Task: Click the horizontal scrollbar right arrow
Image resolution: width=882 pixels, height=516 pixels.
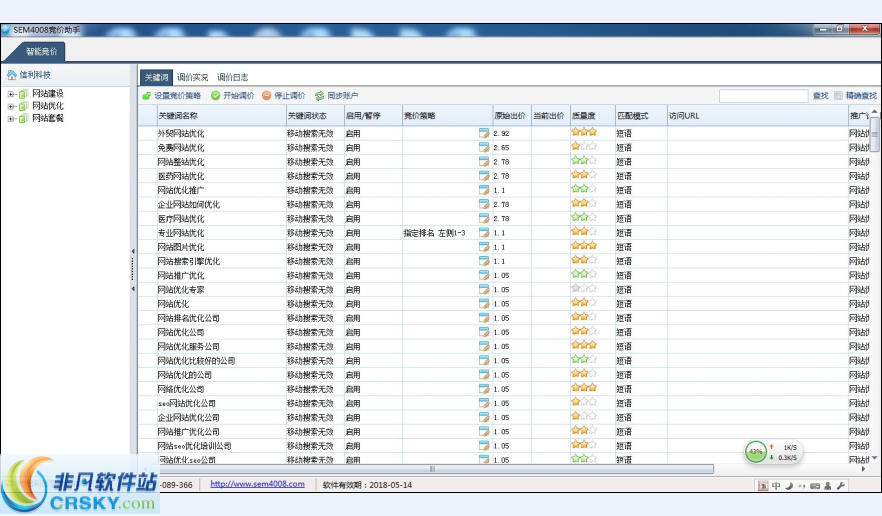Action: click(863, 468)
